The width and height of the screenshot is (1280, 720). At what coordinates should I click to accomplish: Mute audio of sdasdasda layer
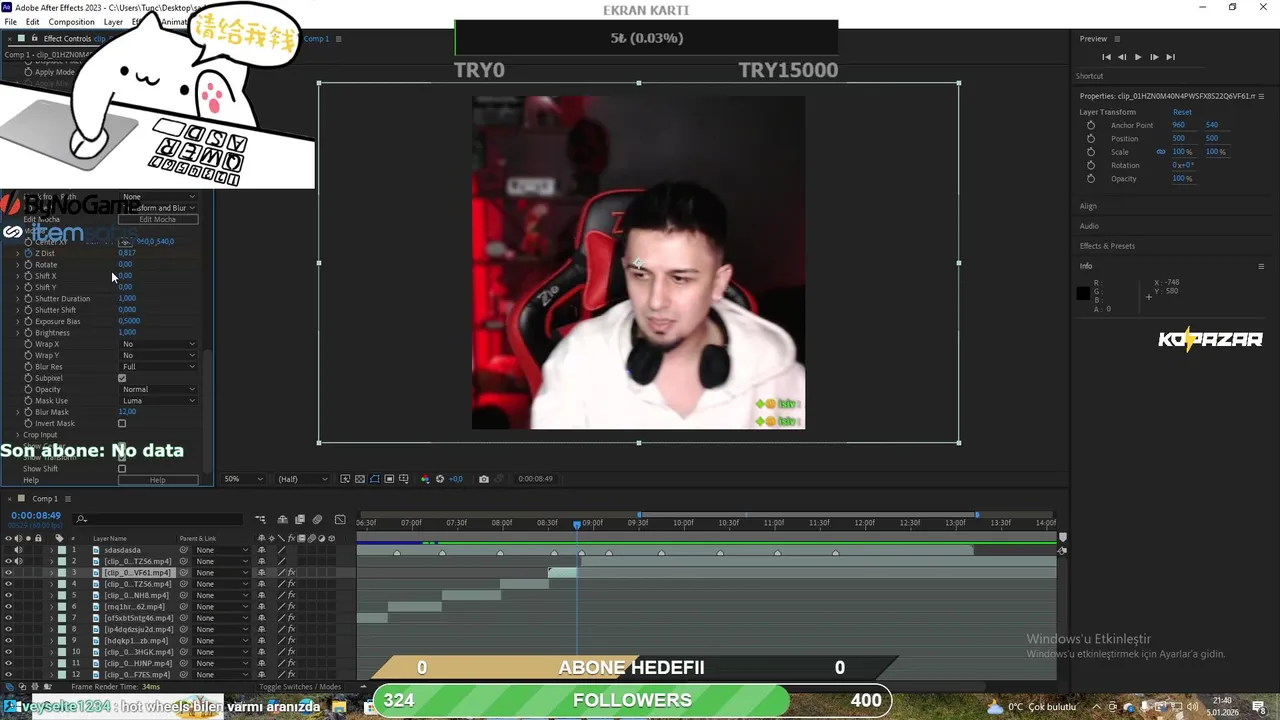(x=18, y=550)
